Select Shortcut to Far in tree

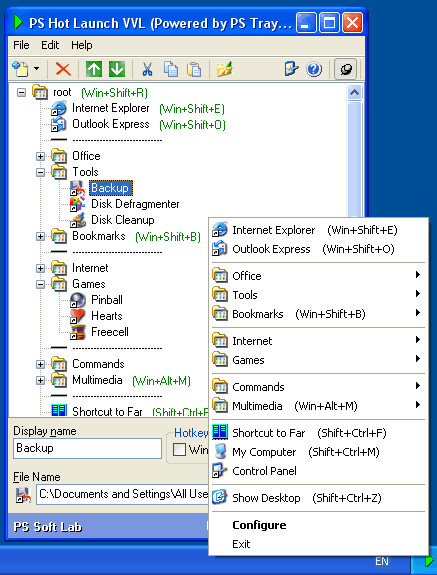(107, 411)
